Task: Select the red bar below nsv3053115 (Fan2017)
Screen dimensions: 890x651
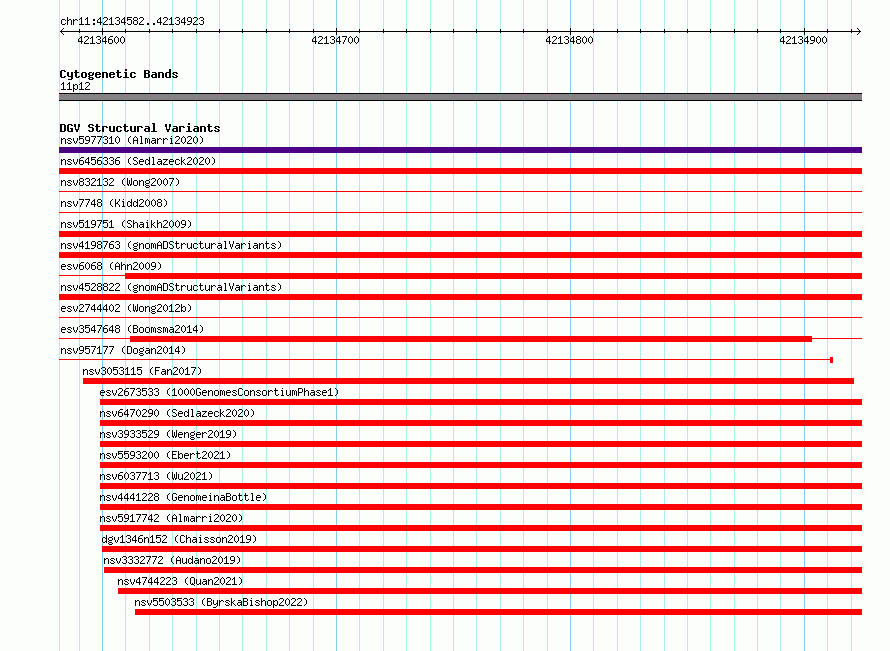Action: pos(468,381)
